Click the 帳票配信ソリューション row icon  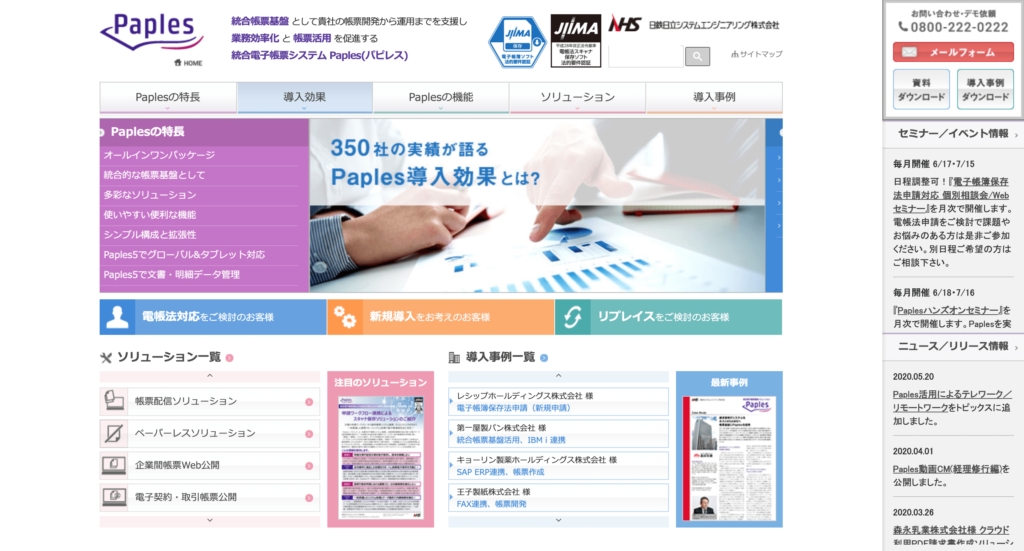point(114,400)
